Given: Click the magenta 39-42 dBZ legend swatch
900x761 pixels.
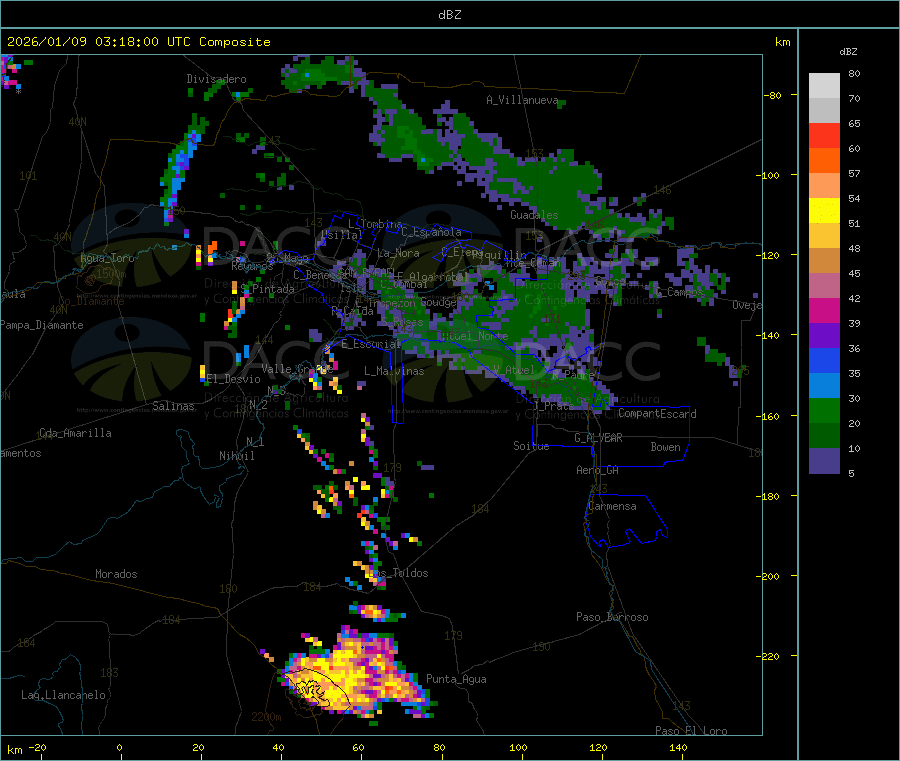Looking at the screenshot, I should point(824,310).
